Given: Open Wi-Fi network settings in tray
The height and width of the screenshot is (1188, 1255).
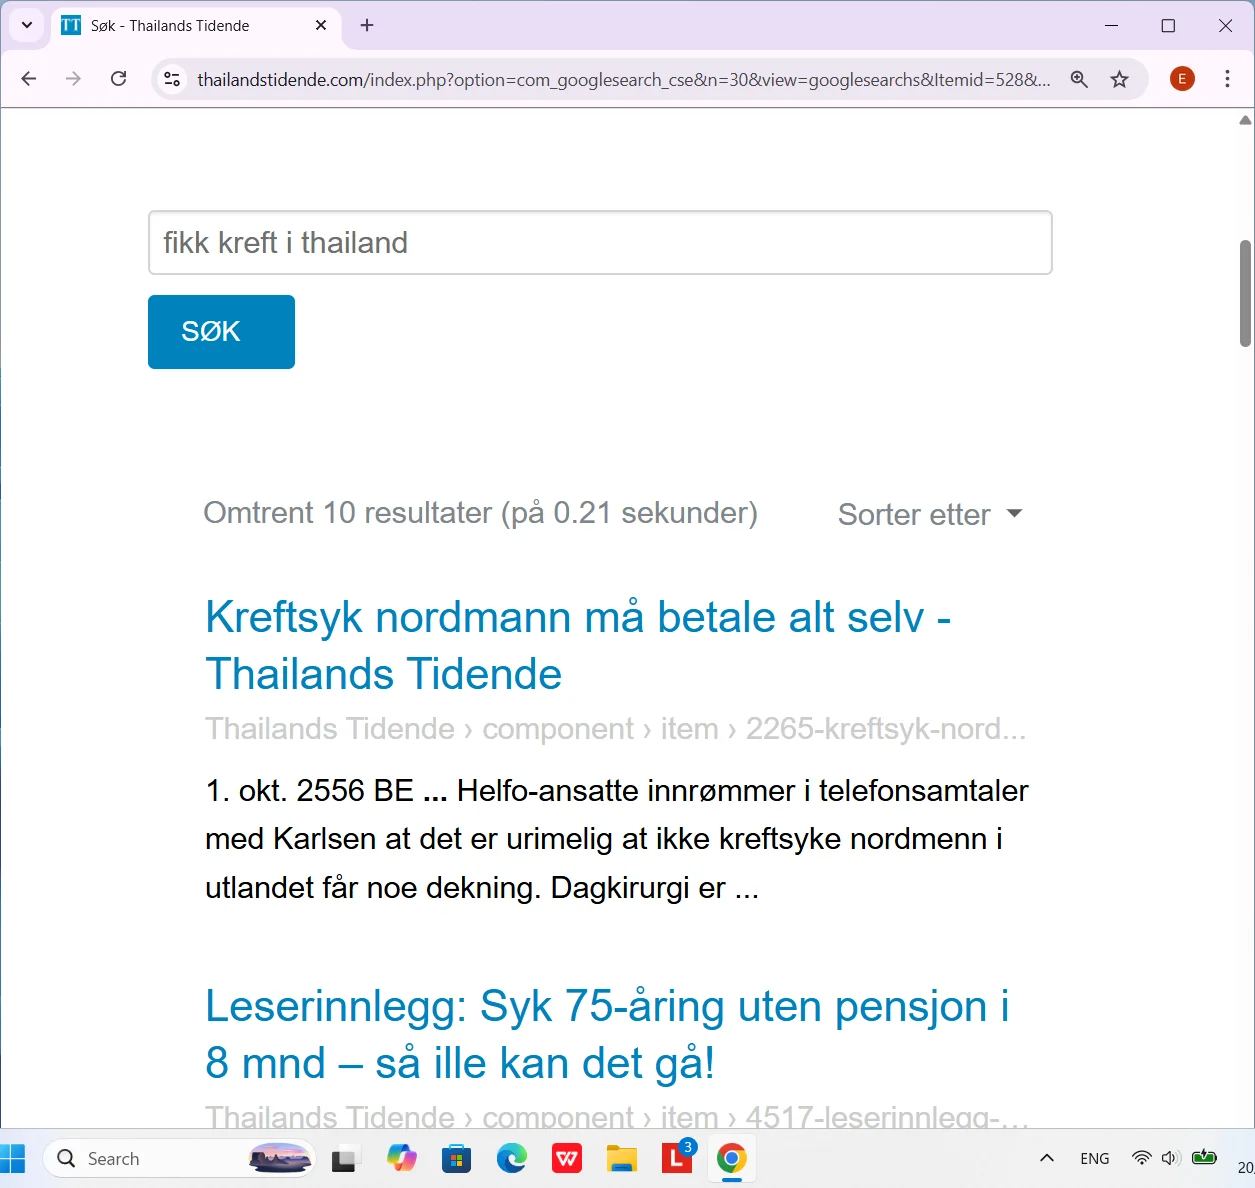Looking at the screenshot, I should [x=1142, y=1158].
